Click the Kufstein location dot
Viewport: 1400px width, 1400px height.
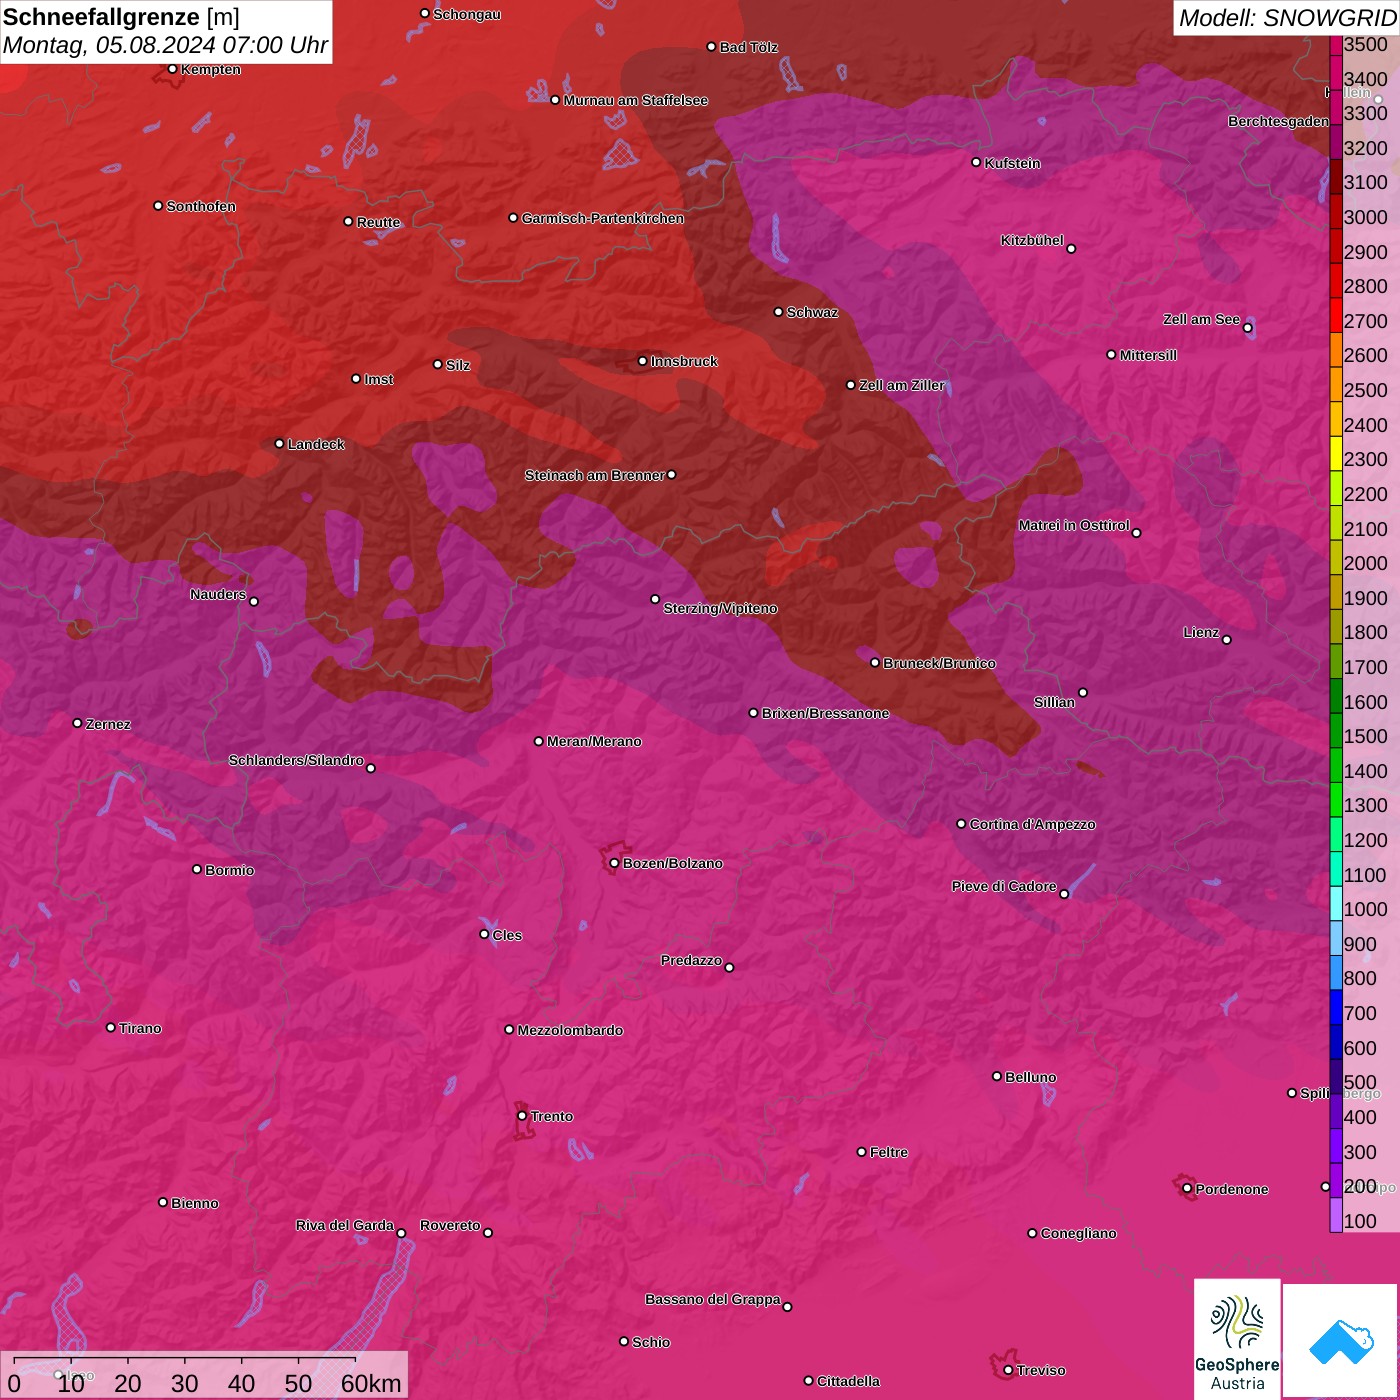977,162
